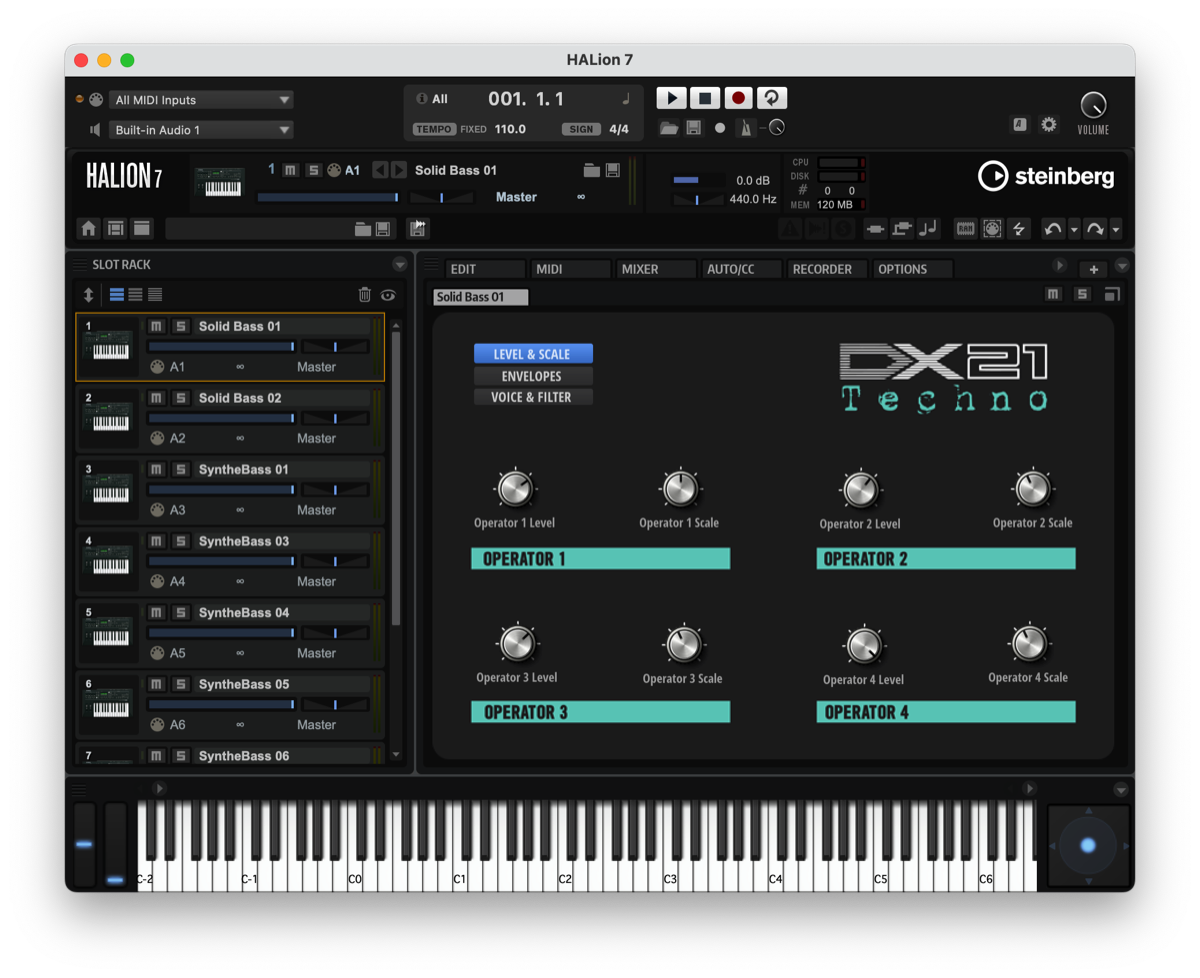Select the smallest slot row size view
This screenshot has width=1200, height=978.
click(155, 295)
